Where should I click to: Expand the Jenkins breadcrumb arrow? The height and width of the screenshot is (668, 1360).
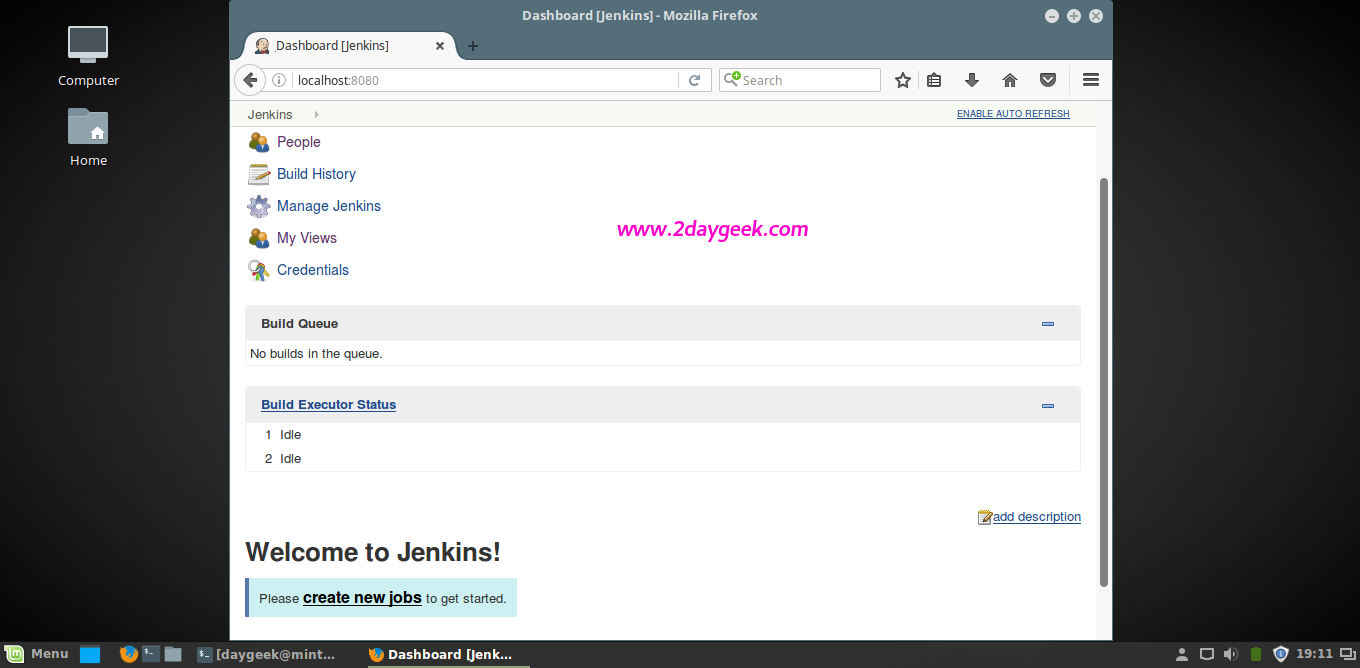coord(316,115)
